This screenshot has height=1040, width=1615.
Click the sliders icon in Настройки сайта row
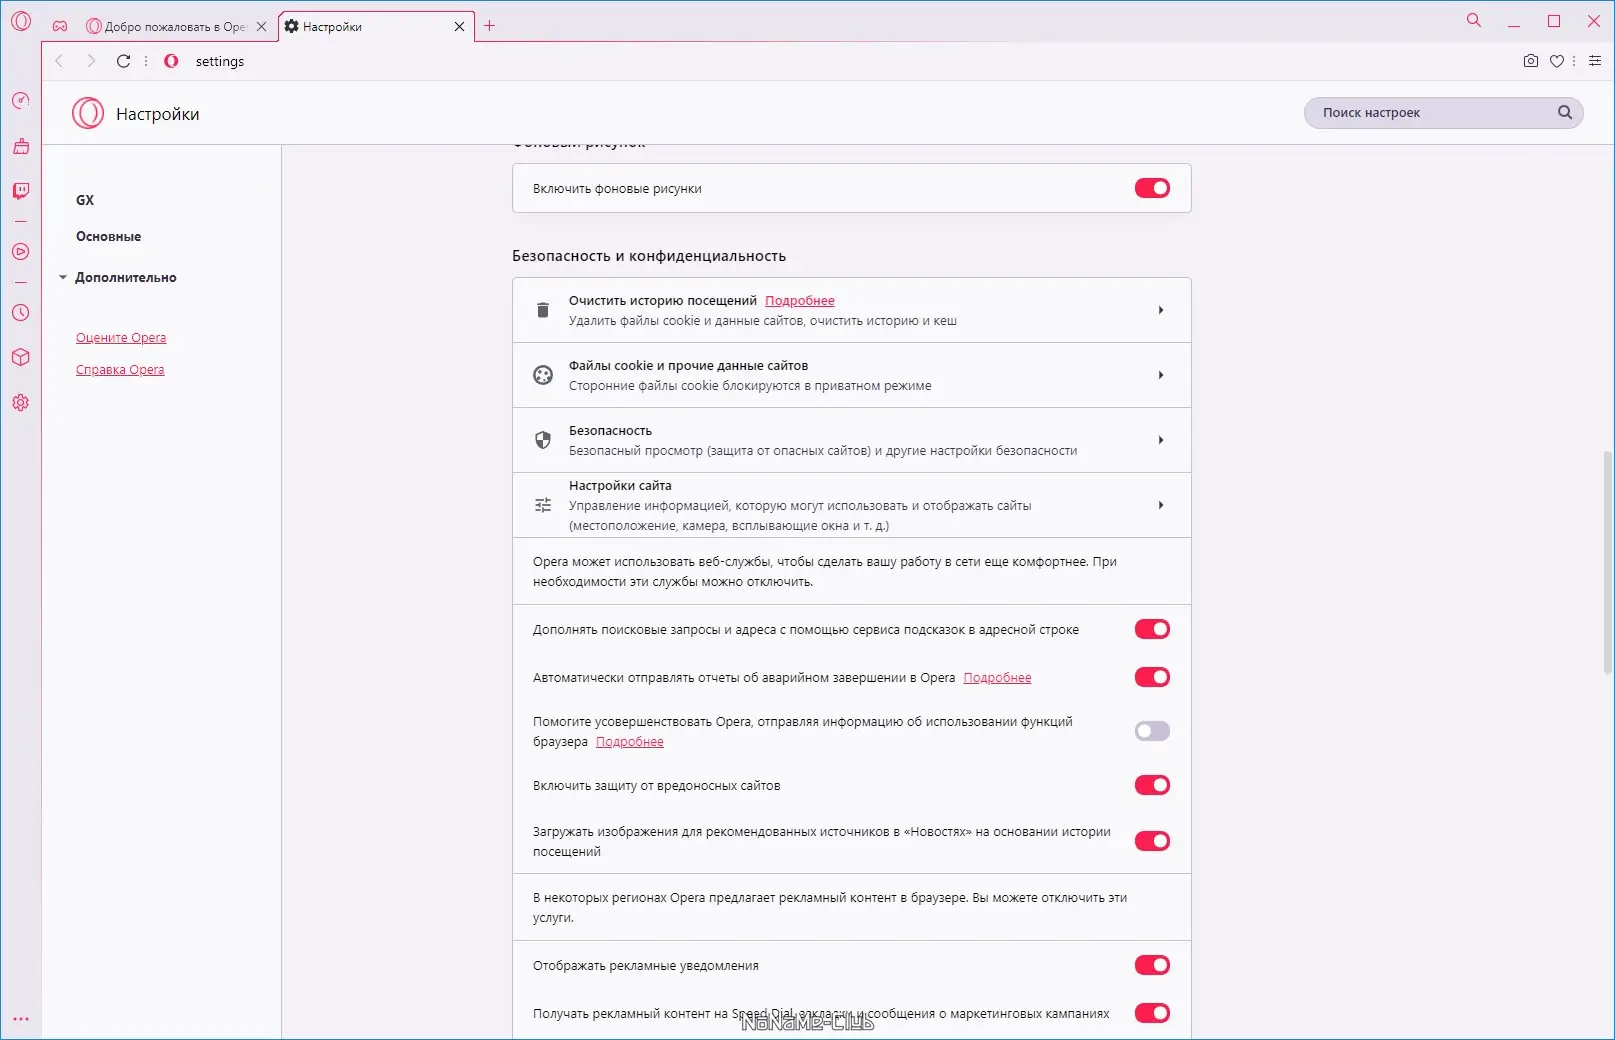pos(543,505)
